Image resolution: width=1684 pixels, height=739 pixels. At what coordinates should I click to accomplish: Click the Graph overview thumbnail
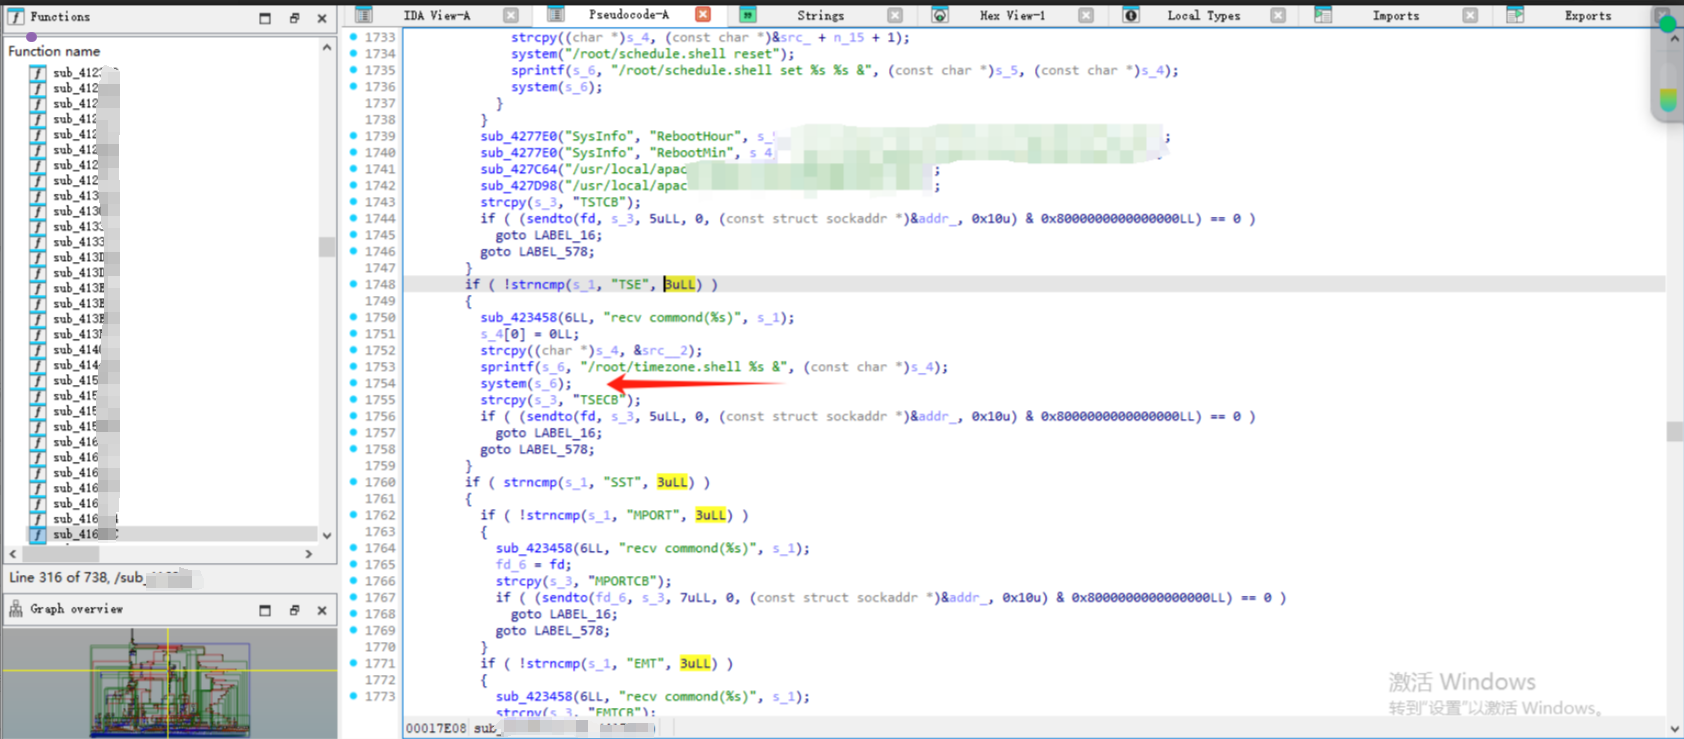coord(169,683)
